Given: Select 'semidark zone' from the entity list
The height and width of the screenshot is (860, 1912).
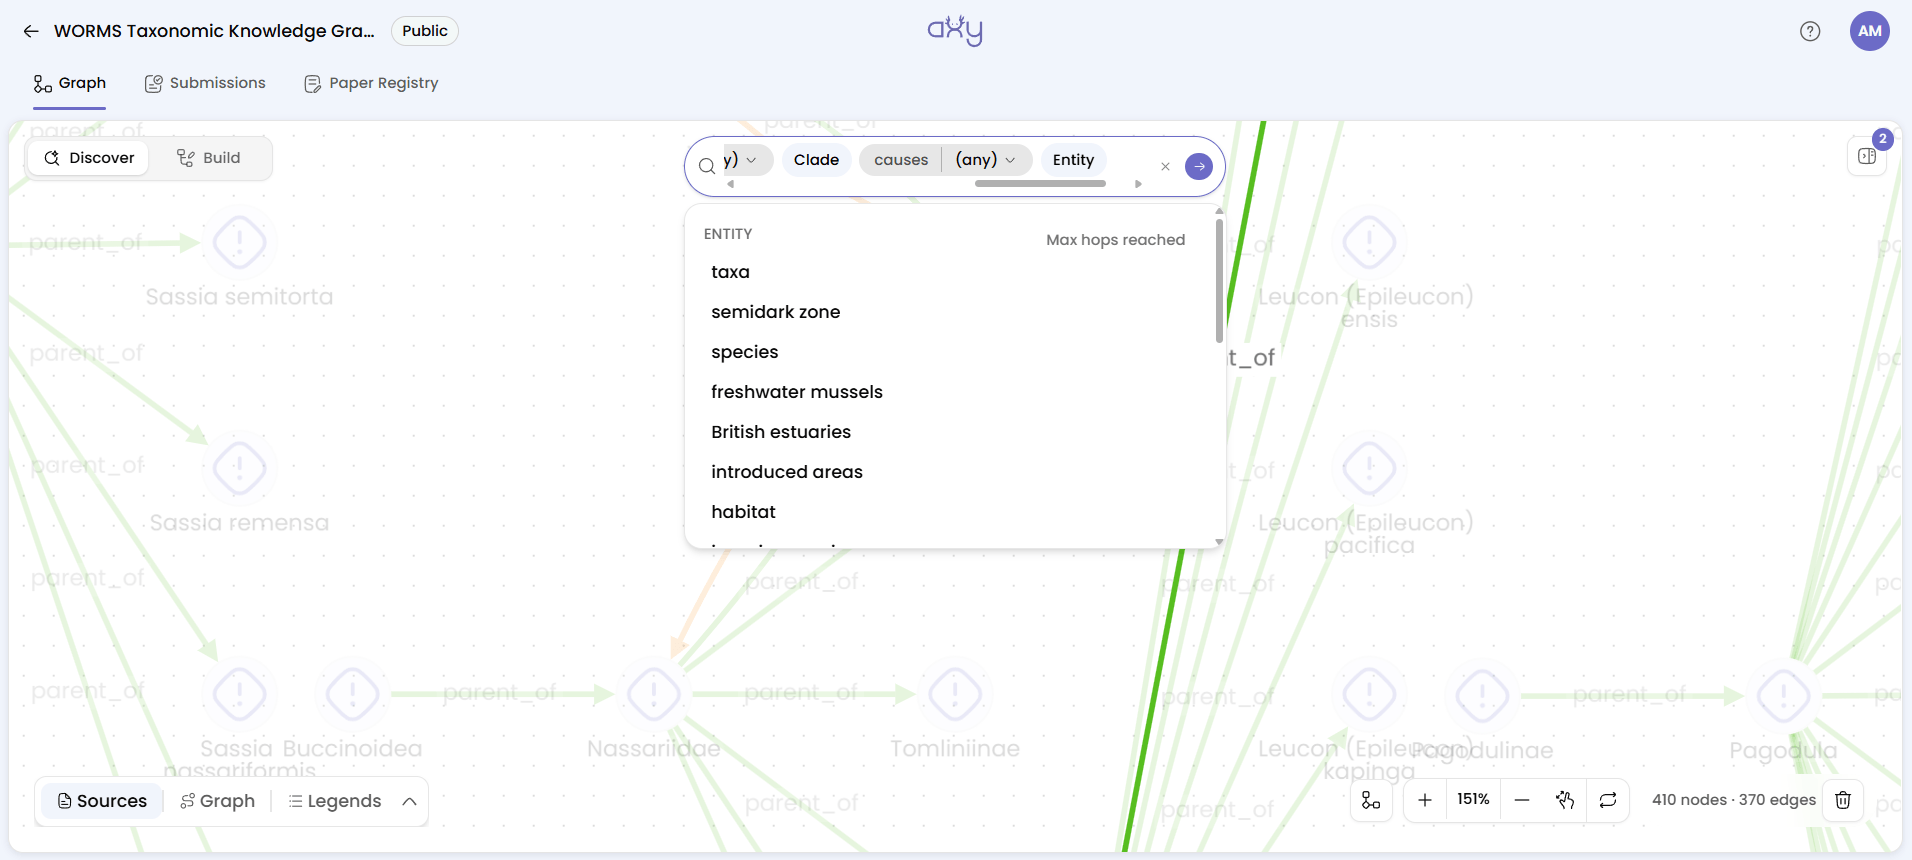Looking at the screenshot, I should click(x=950, y=312).
